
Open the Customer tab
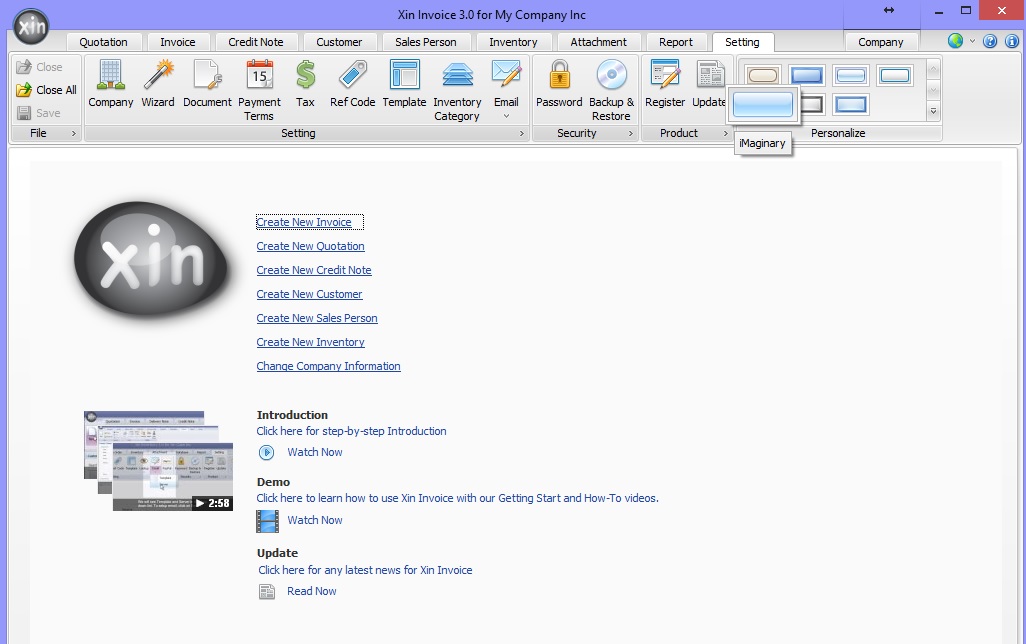339,42
